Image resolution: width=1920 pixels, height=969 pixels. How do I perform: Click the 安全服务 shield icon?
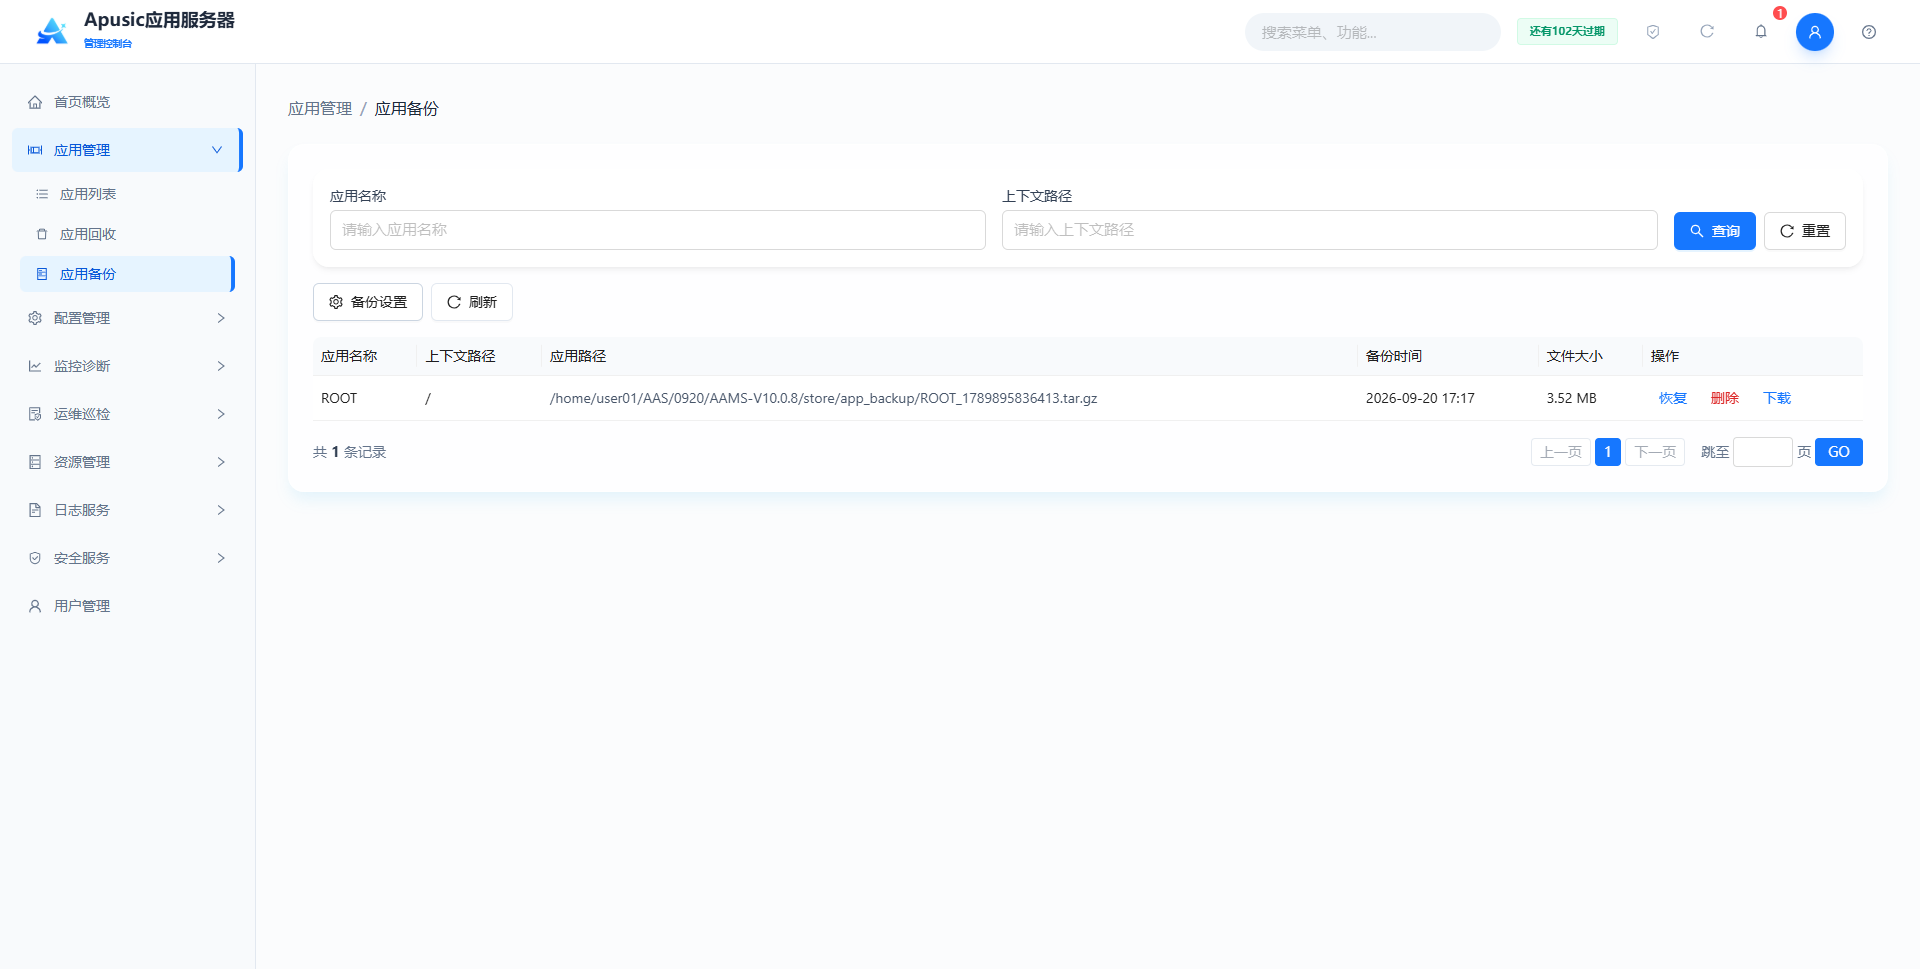(x=35, y=558)
